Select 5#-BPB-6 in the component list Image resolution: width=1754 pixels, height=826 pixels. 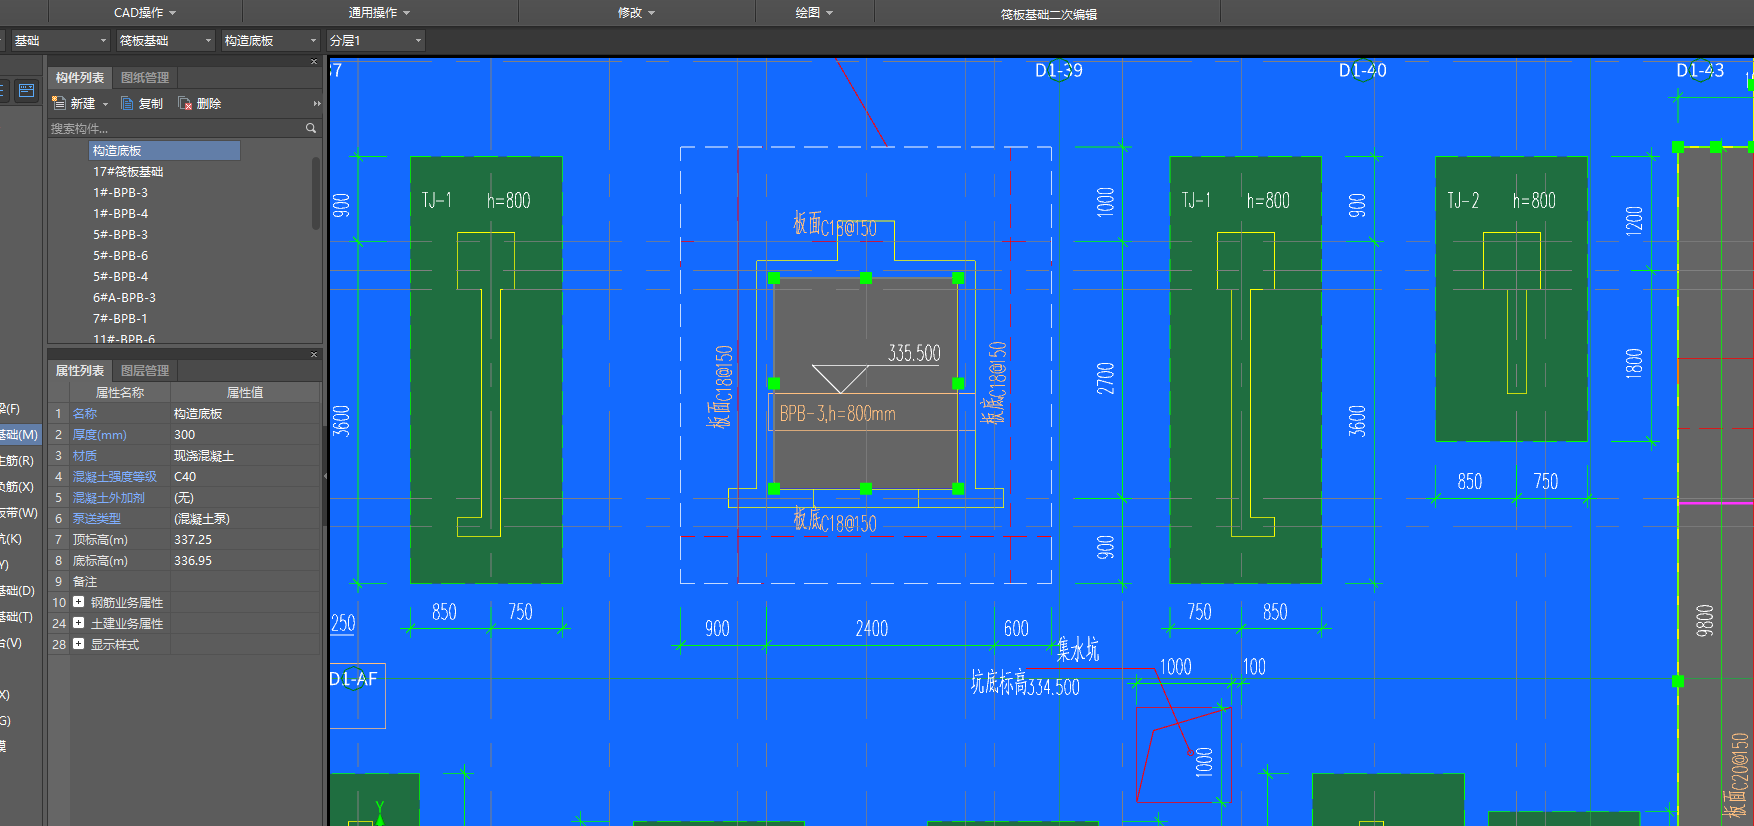click(x=120, y=256)
